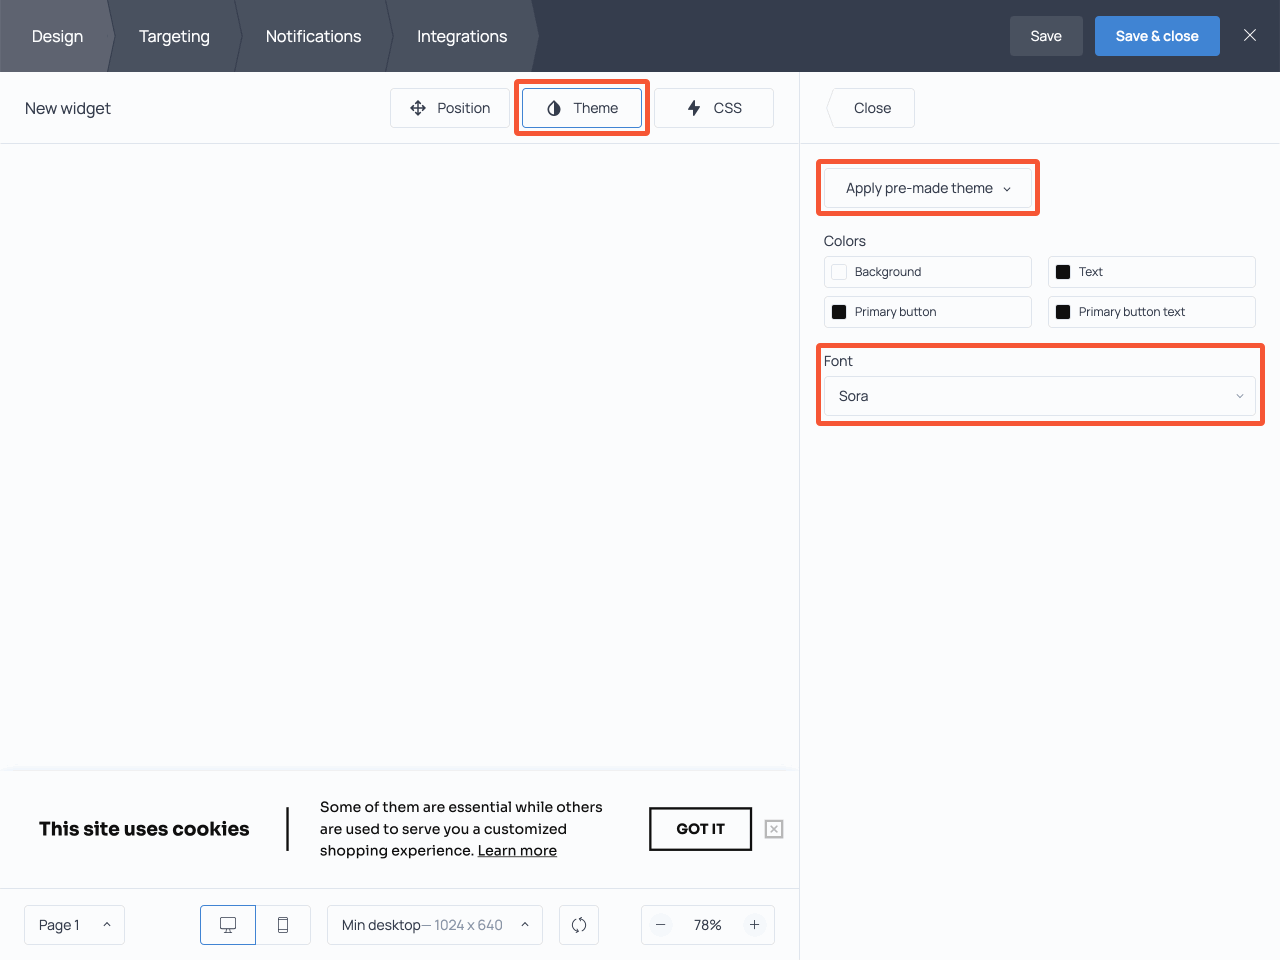Click the refresh preview icon
1280x960 pixels.
[579, 925]
